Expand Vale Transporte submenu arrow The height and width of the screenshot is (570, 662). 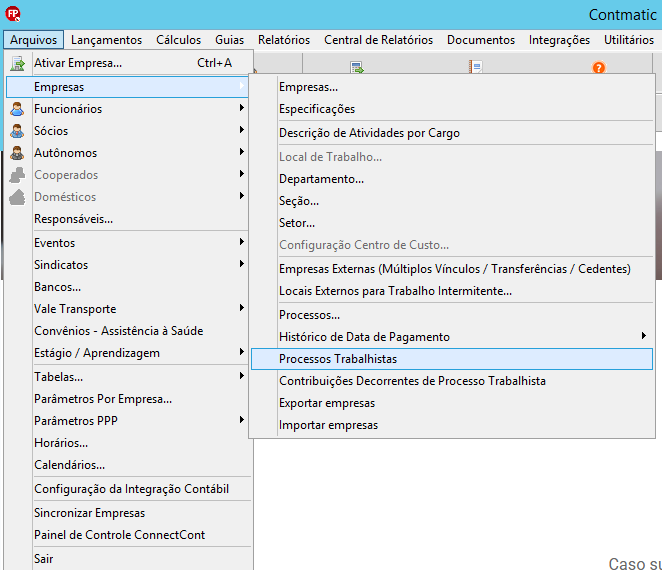coord(241,308)
